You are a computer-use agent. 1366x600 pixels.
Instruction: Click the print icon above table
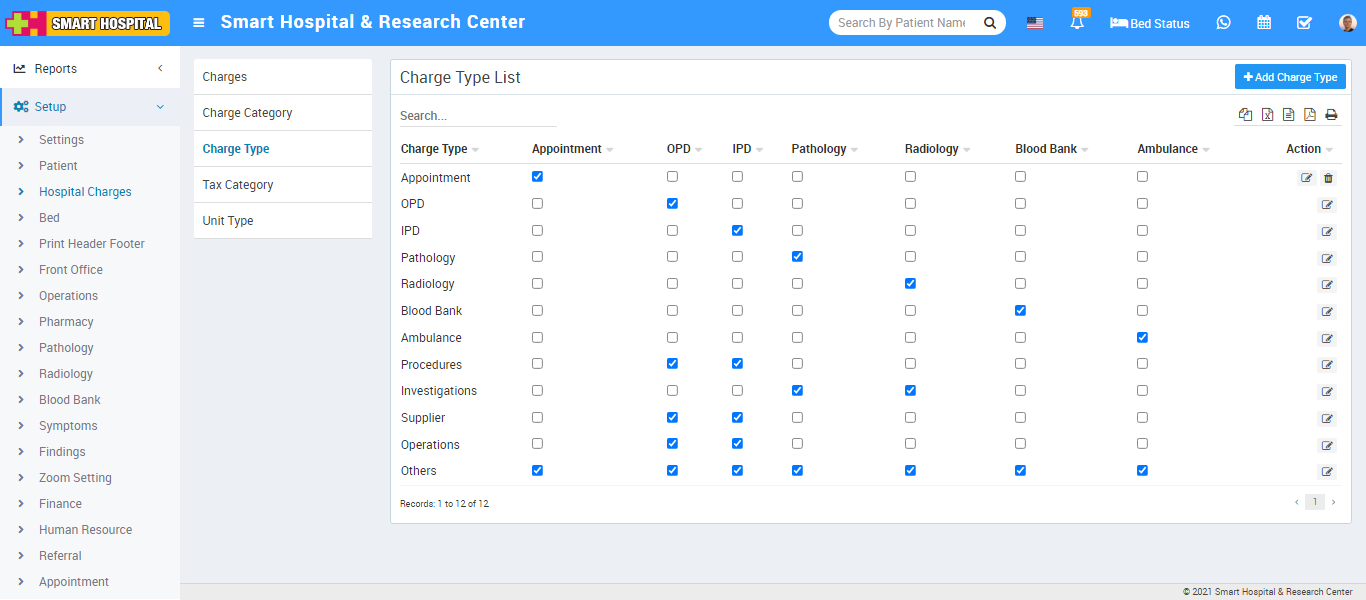pos(1331,115)
